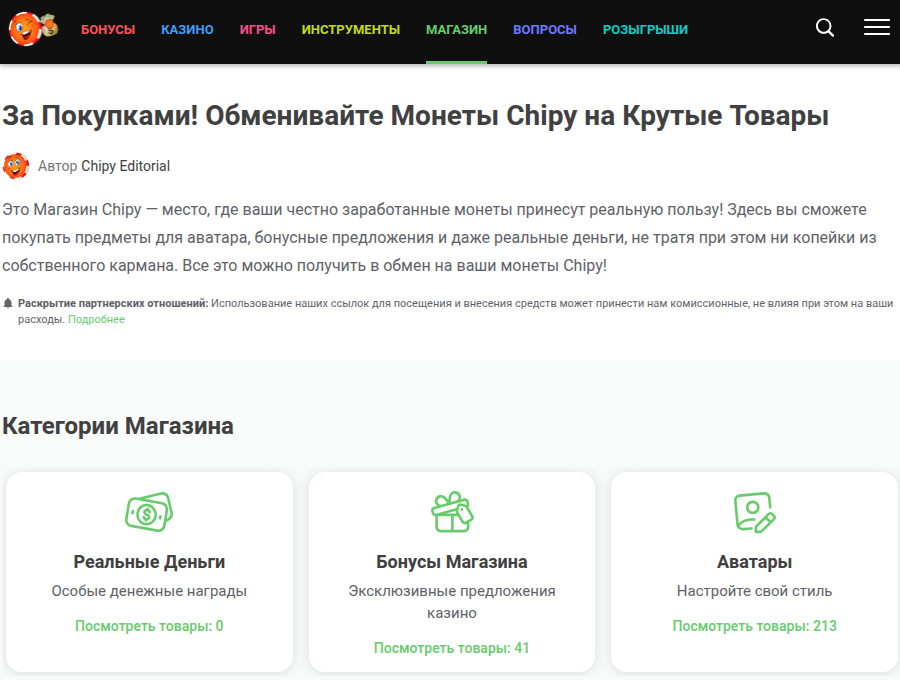Open the hamburger menu icon

point(876,27)
